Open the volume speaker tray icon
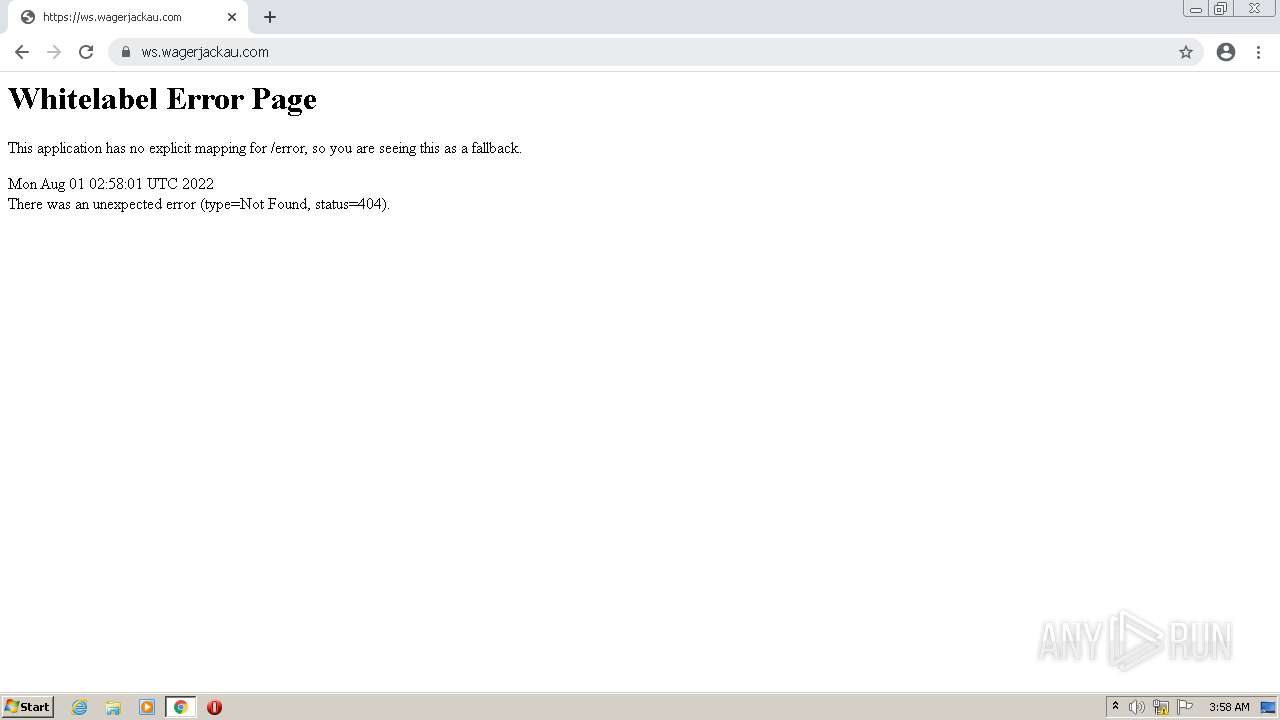Viewport: 1280px width, 720px height. pos(1137,707)
